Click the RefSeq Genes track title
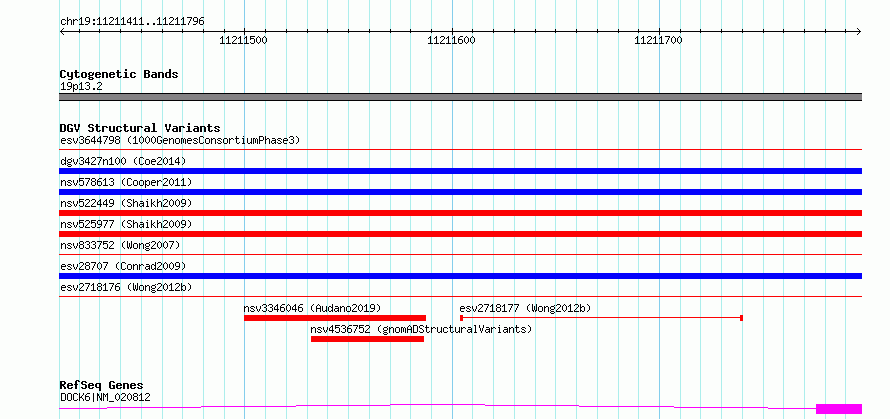Image resolution: width=890 pixels, height=419 pixels. pyautogui.click(x=102, y=386)
